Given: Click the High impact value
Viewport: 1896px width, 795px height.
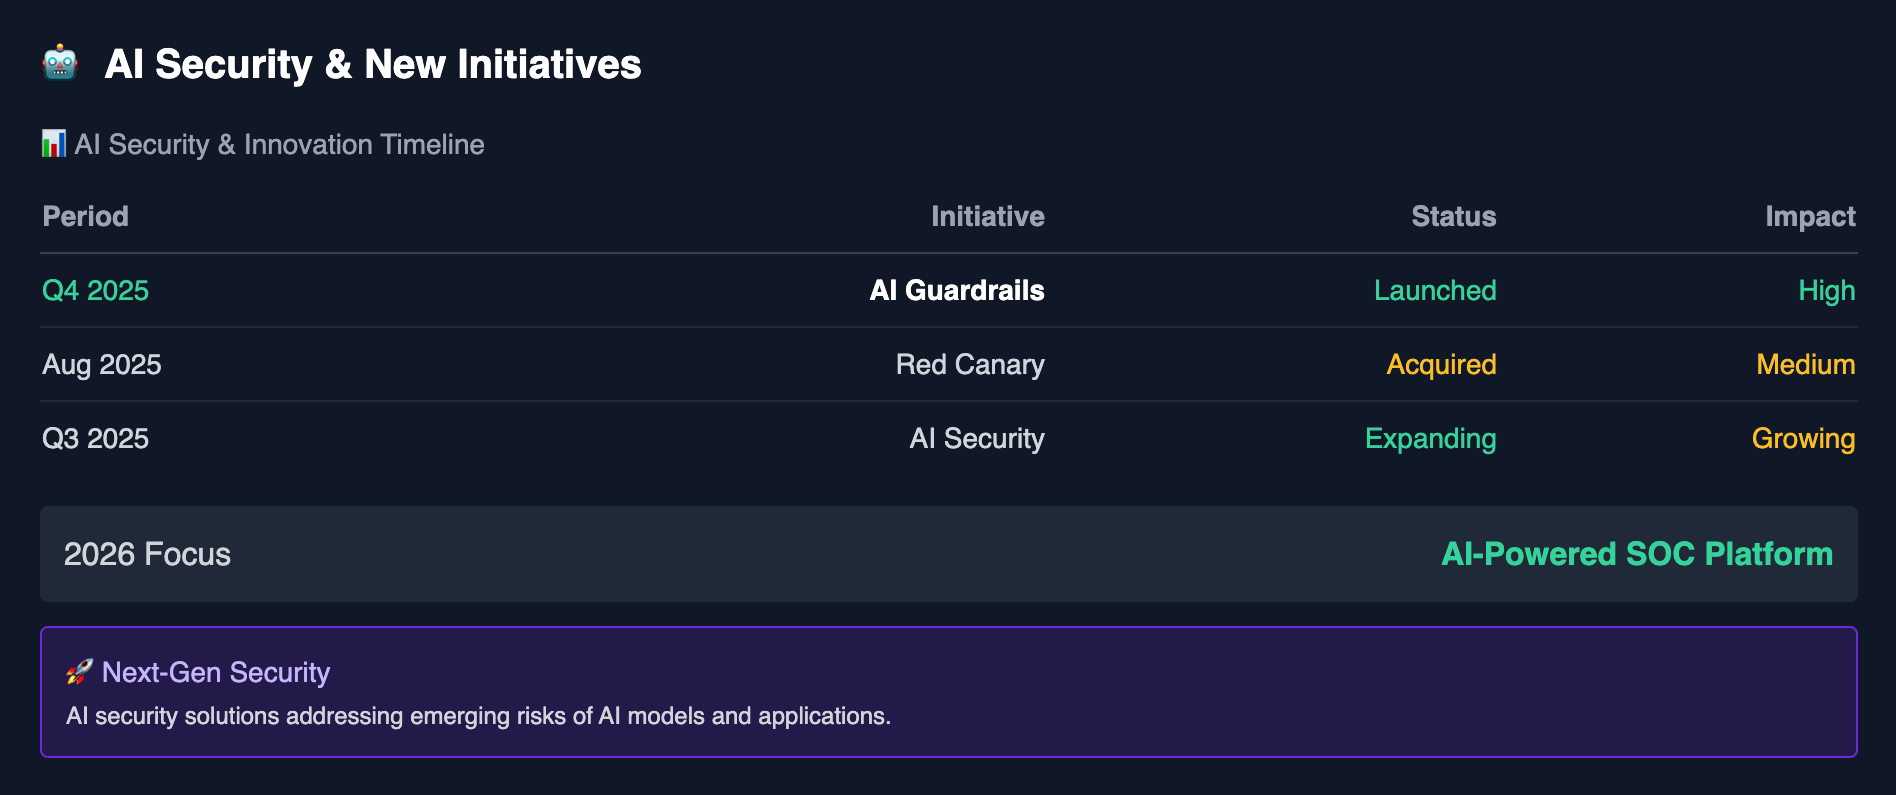Looking at the screenshot, I should pos(1827,290).
